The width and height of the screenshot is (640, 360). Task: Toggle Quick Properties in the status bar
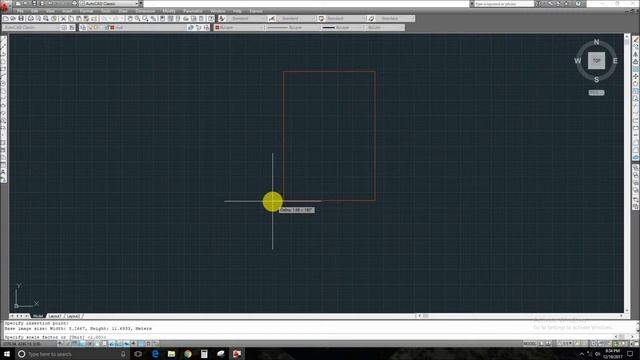pyautogui.click(x=148, y=344)
